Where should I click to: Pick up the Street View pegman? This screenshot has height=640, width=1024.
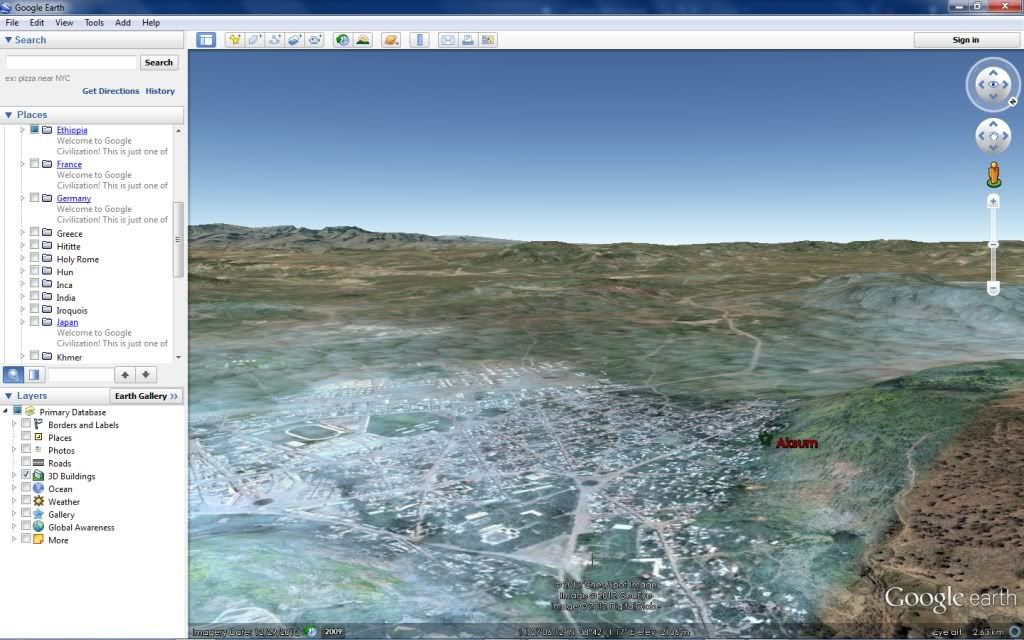coord(993,174)
